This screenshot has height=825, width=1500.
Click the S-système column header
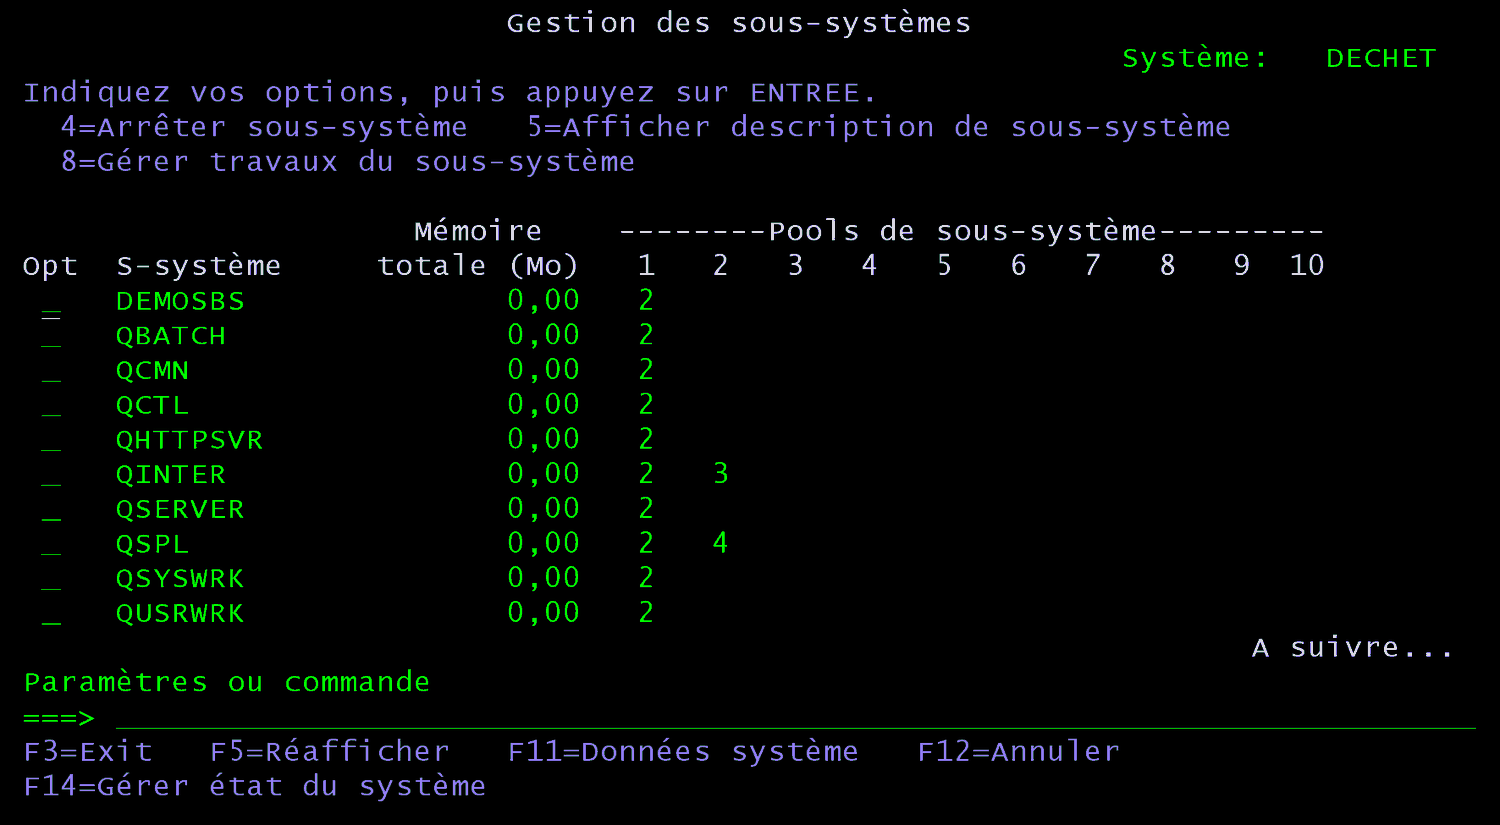click(x=198, y=266)
